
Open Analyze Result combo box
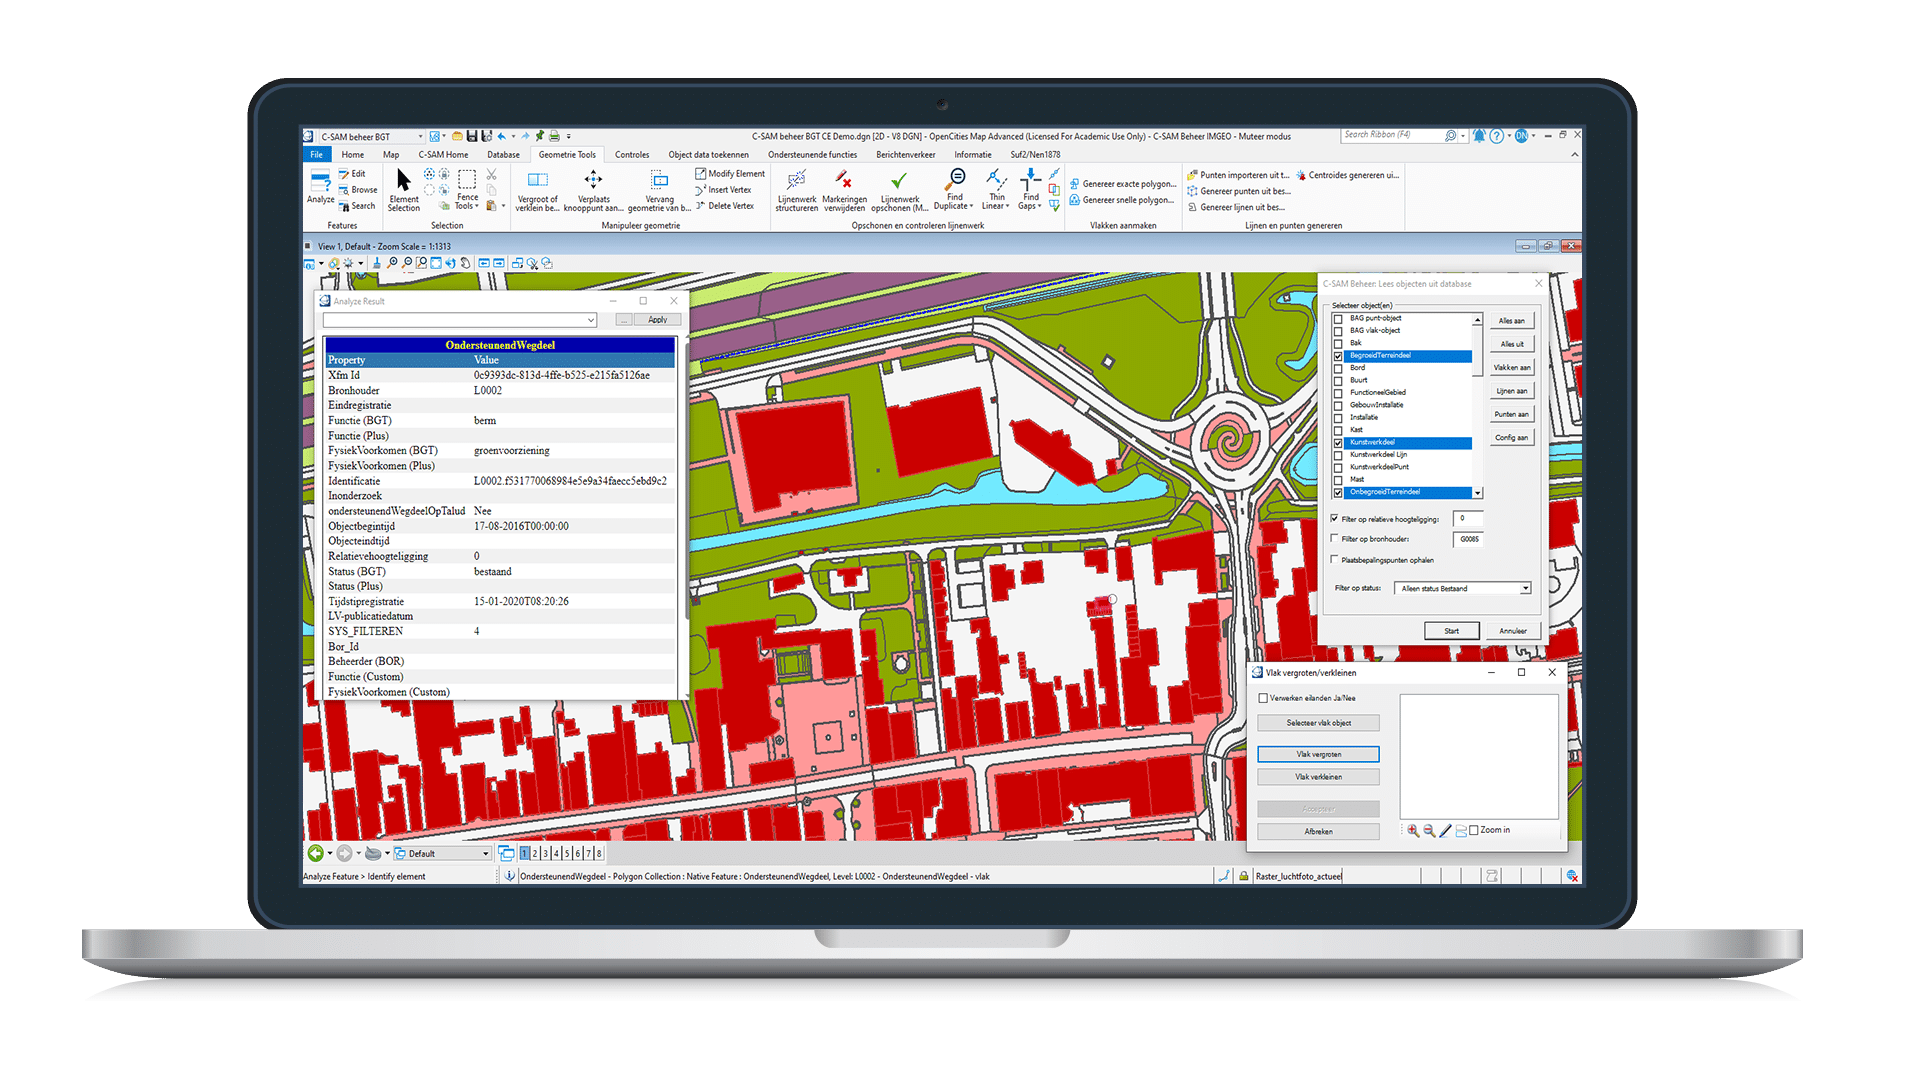coord(460,320)
